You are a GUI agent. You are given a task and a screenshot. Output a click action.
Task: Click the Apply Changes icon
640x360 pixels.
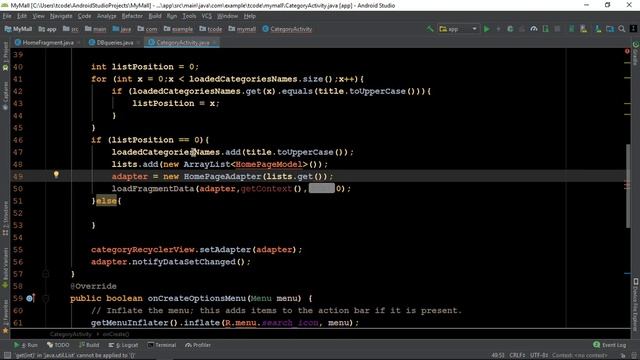(x=498, y=29)
